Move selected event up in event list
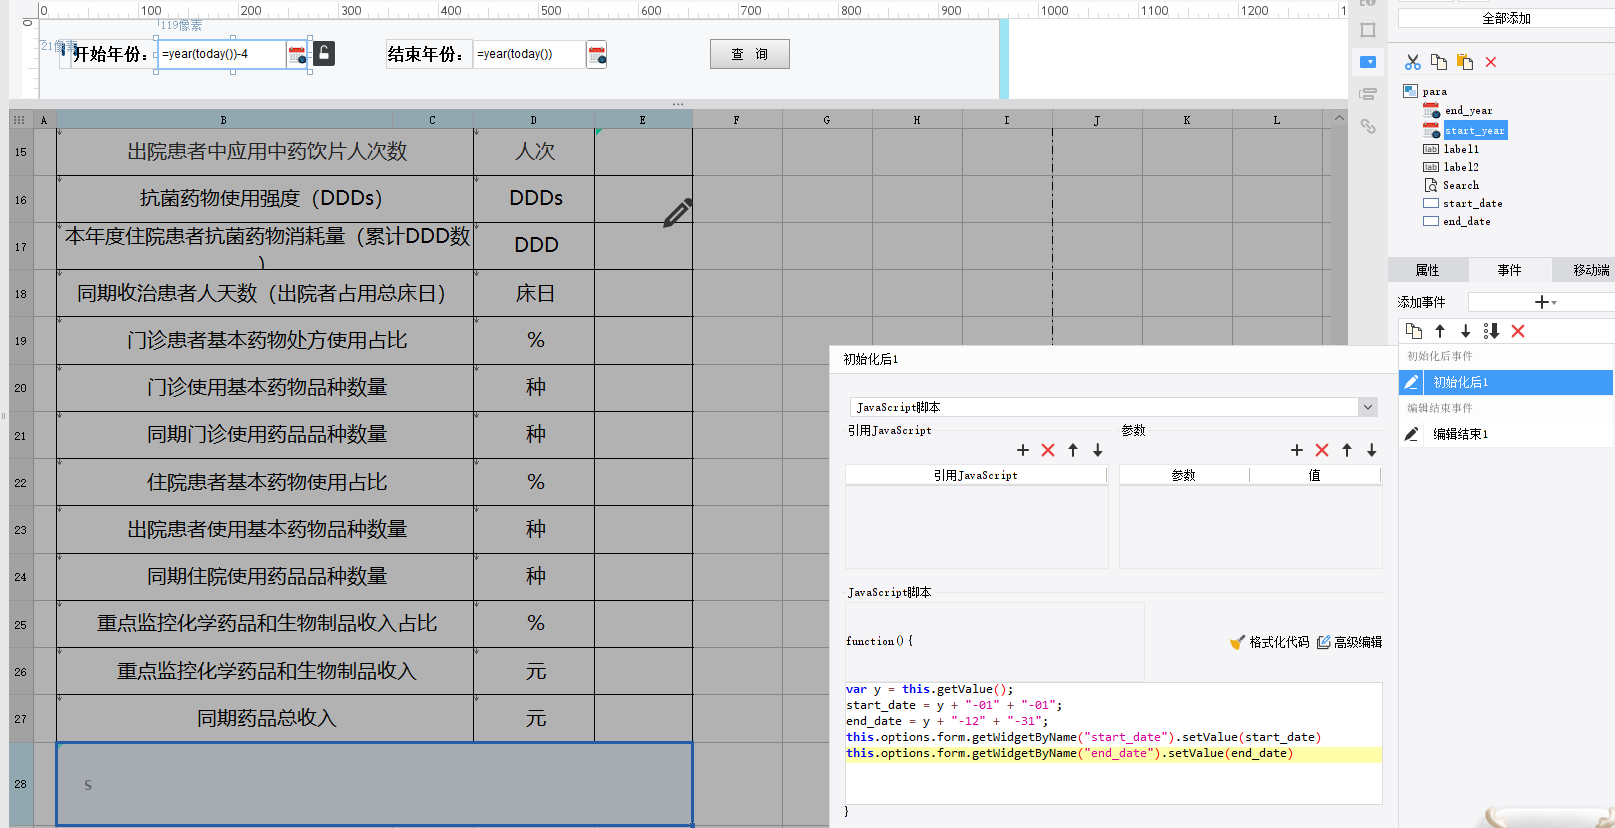Image resolution: width=1615 pixels, height=828 pixels. pos(1440,331)
